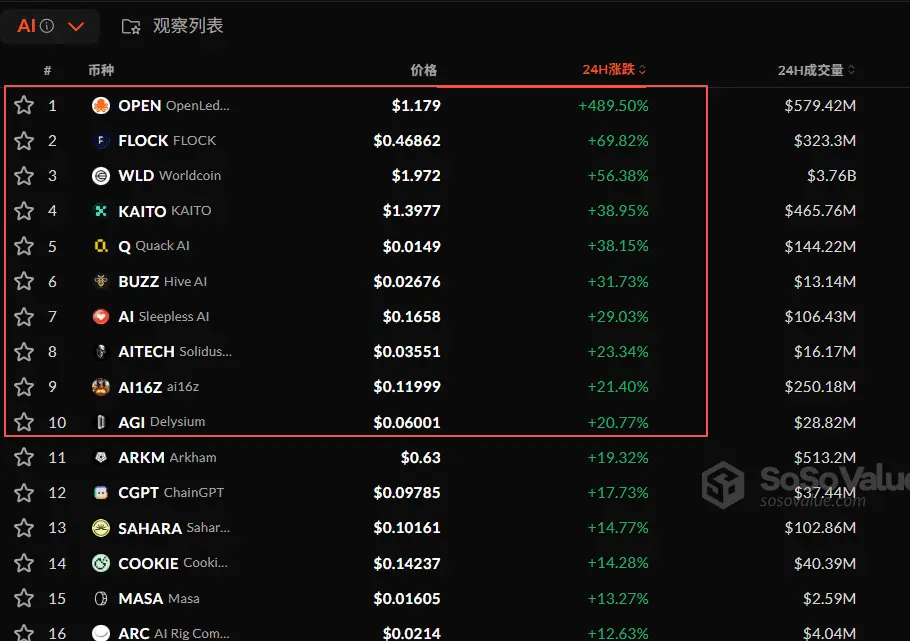
Task: Favorite the Q Quack AI row star
Action: coord(24,246)
